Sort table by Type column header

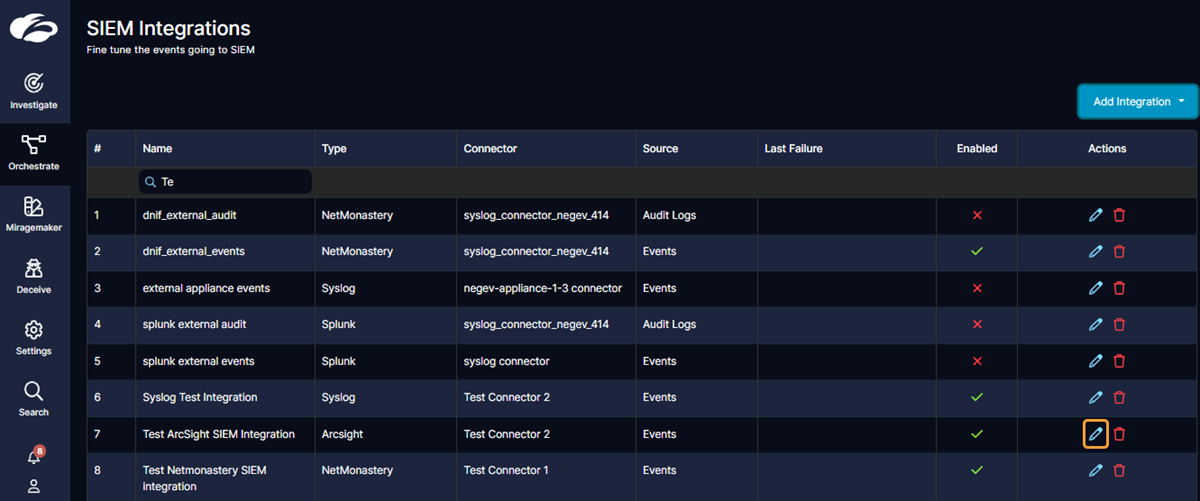click(x=334, y=148)
